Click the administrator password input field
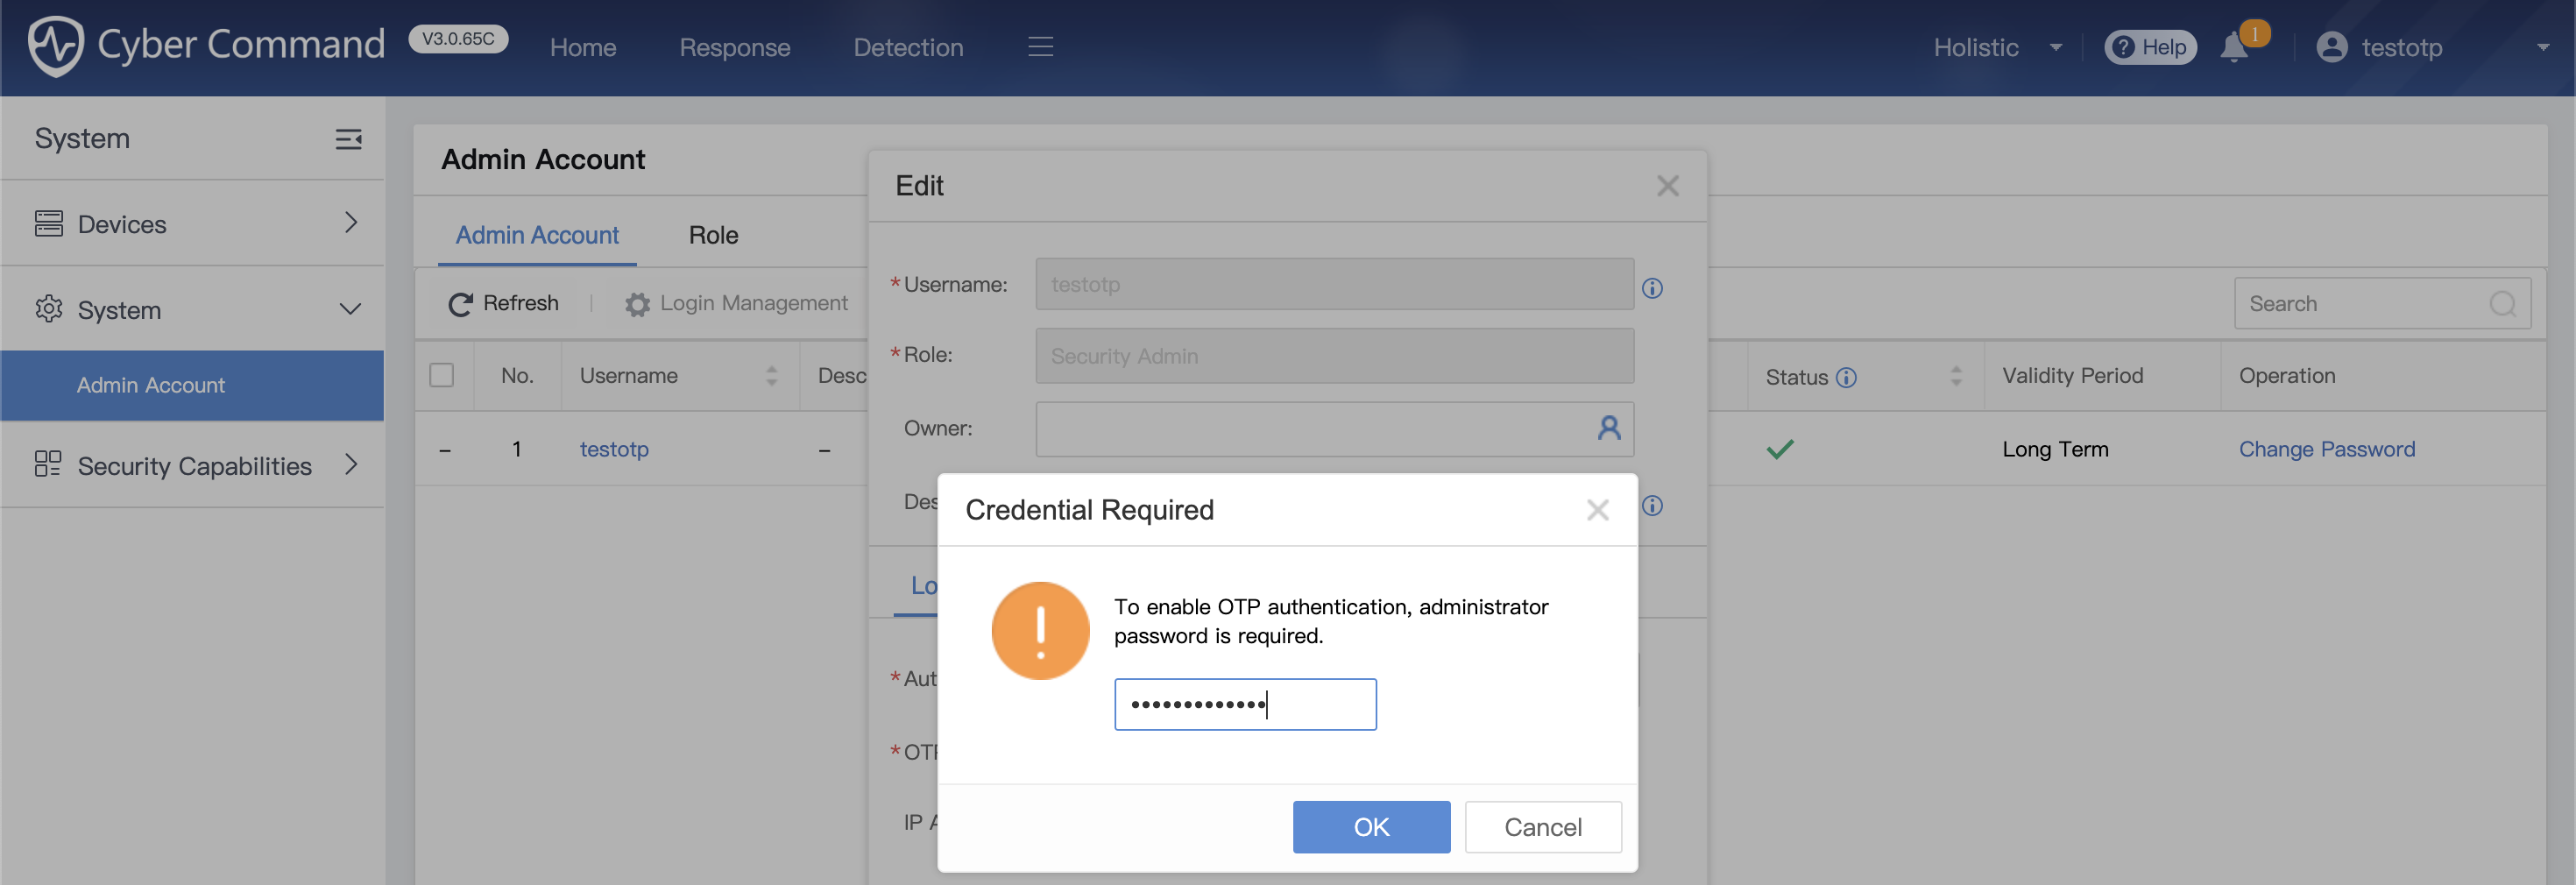 point(1244,704)
